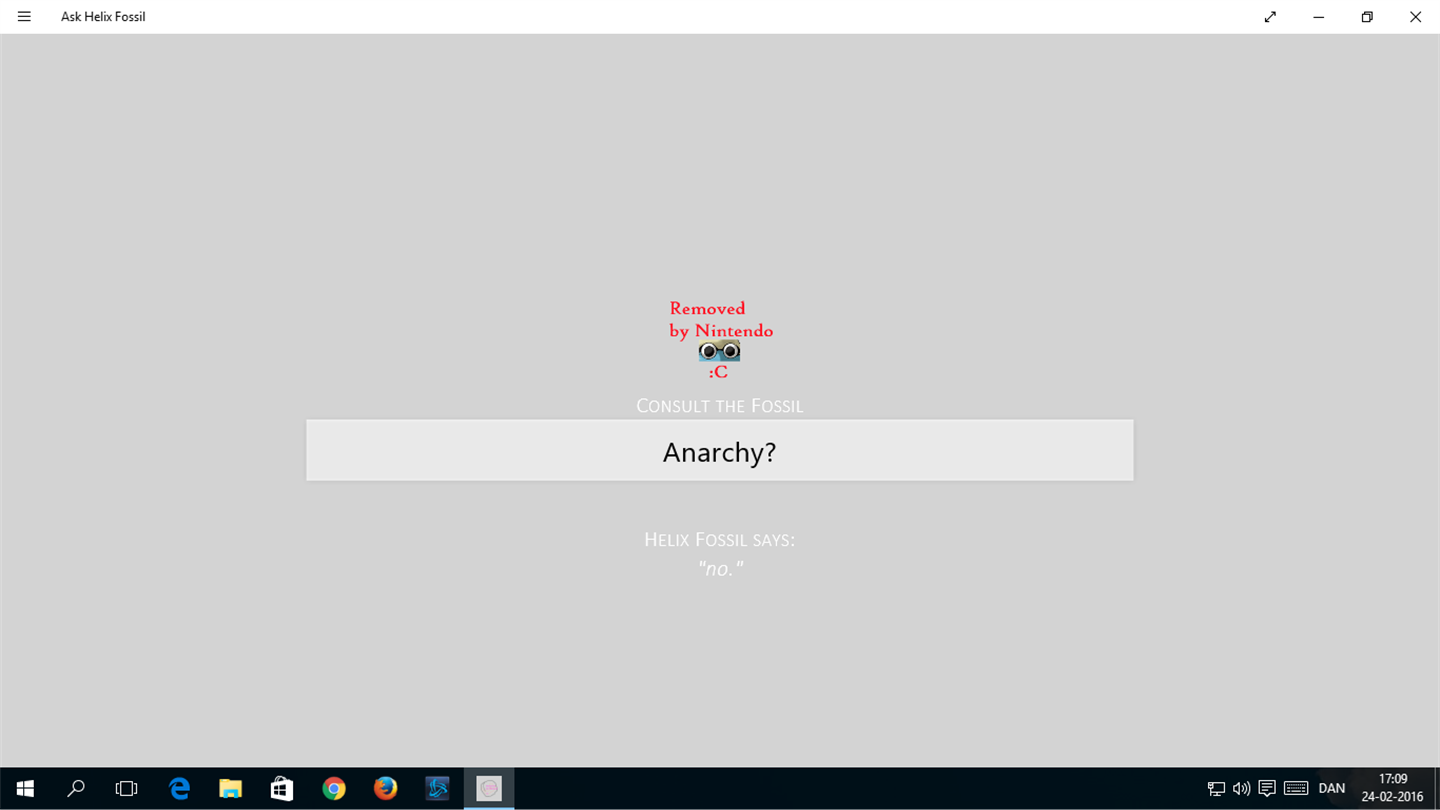
Task: Open the Action Center notifications icon
Action: point(1266,789)
